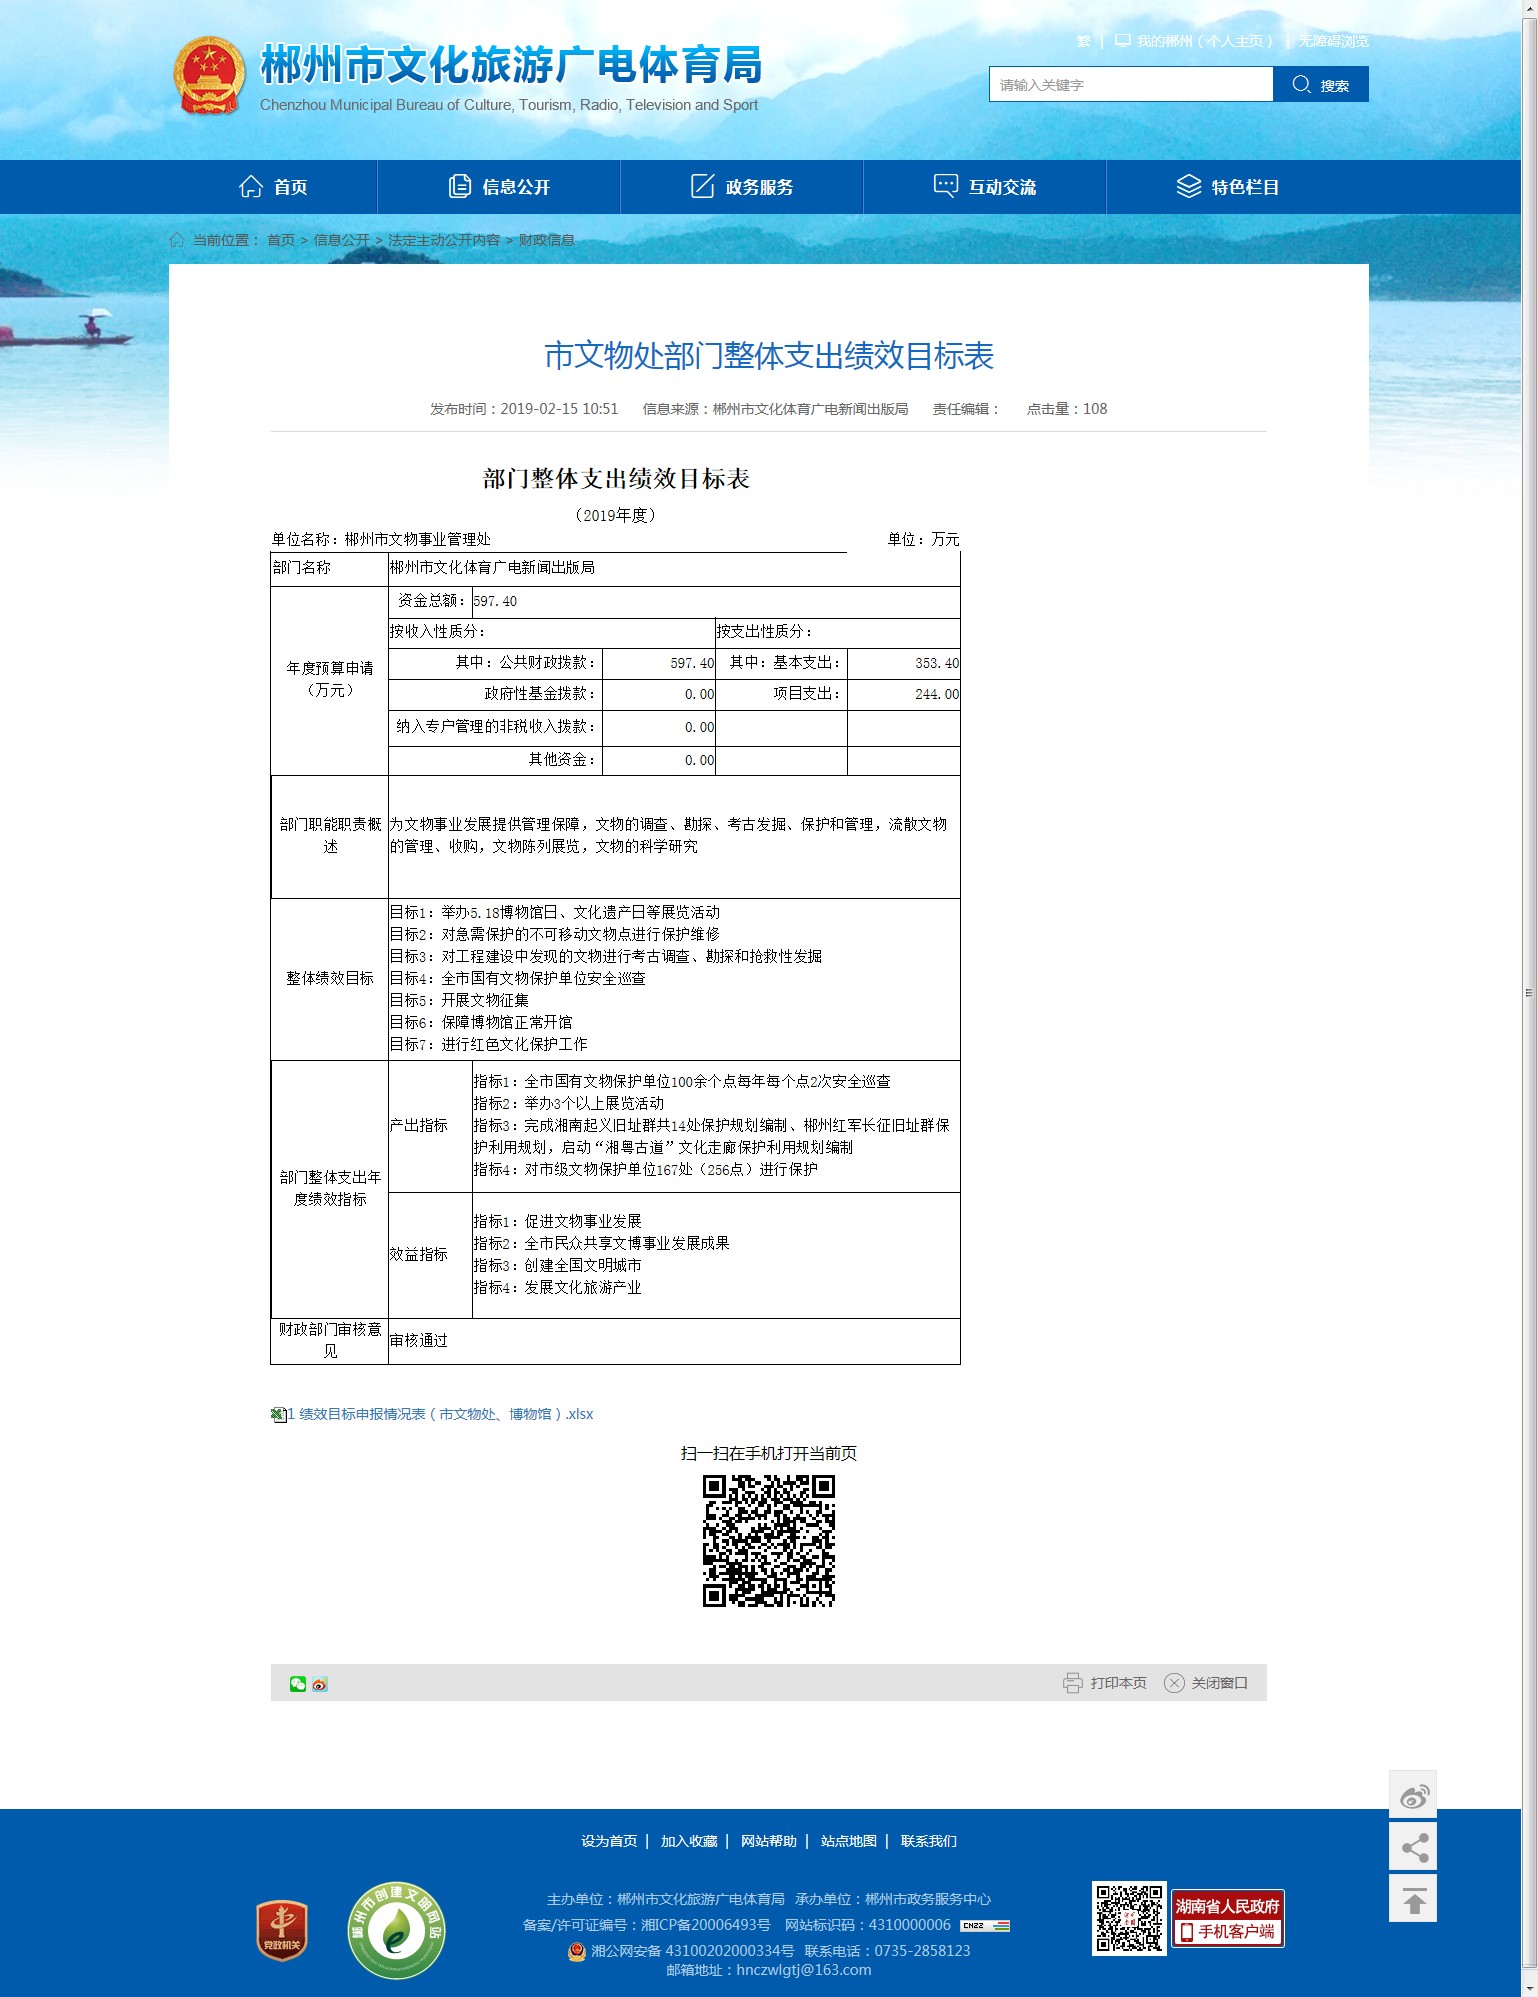Share the page via Weibo icon in share bar
The height and width of the screenshot is (1997, 1538).
point(320,1684)
